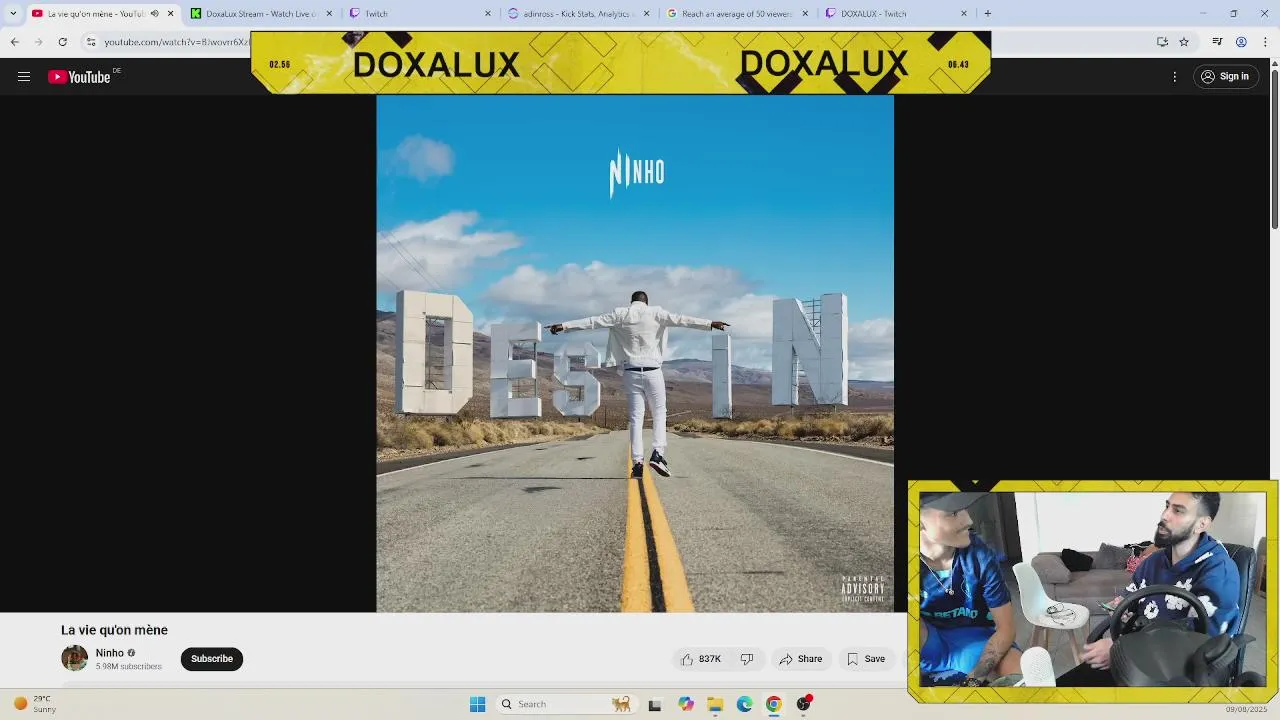Go forward in browser history
The image size is (1280, 720).
point(38,42)
